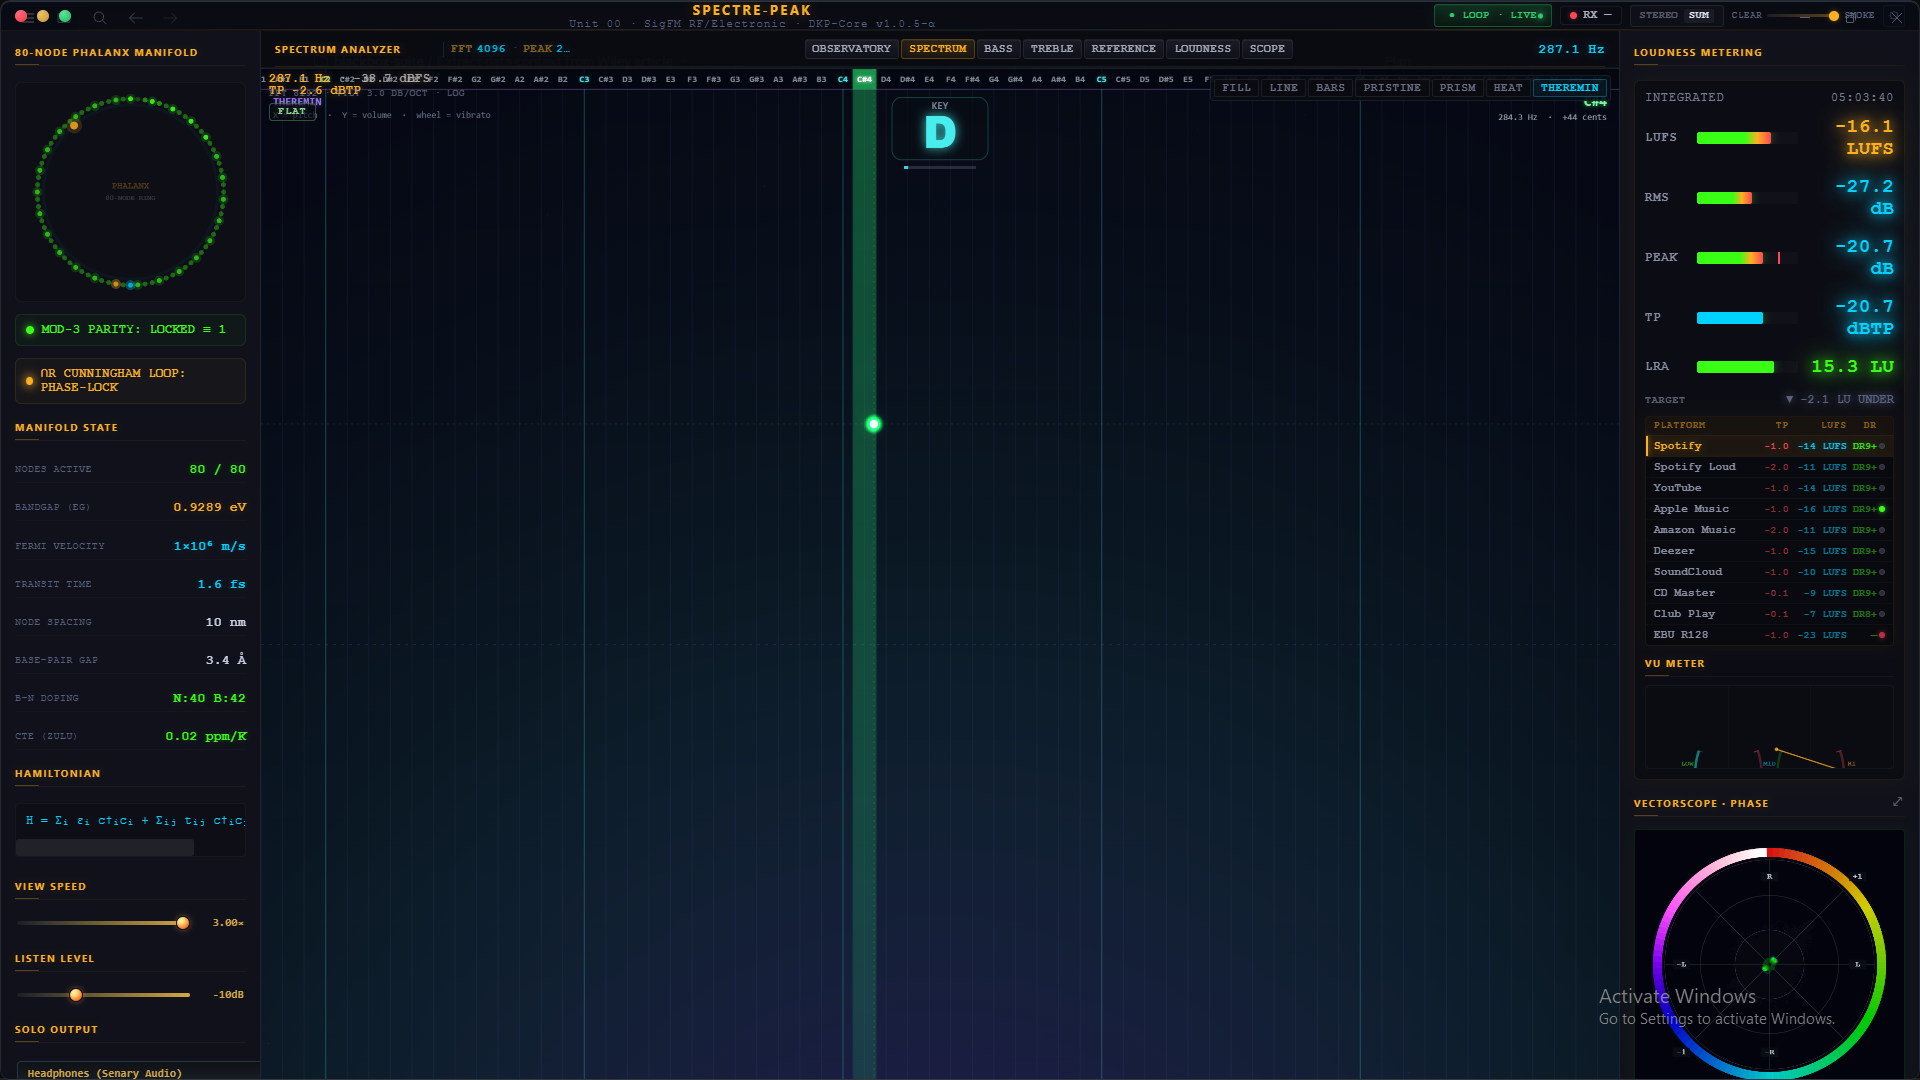Viewport: 1920px width, 1080px height.
Task: Open the SPECTRUM tab
Action: click(938, 49)
